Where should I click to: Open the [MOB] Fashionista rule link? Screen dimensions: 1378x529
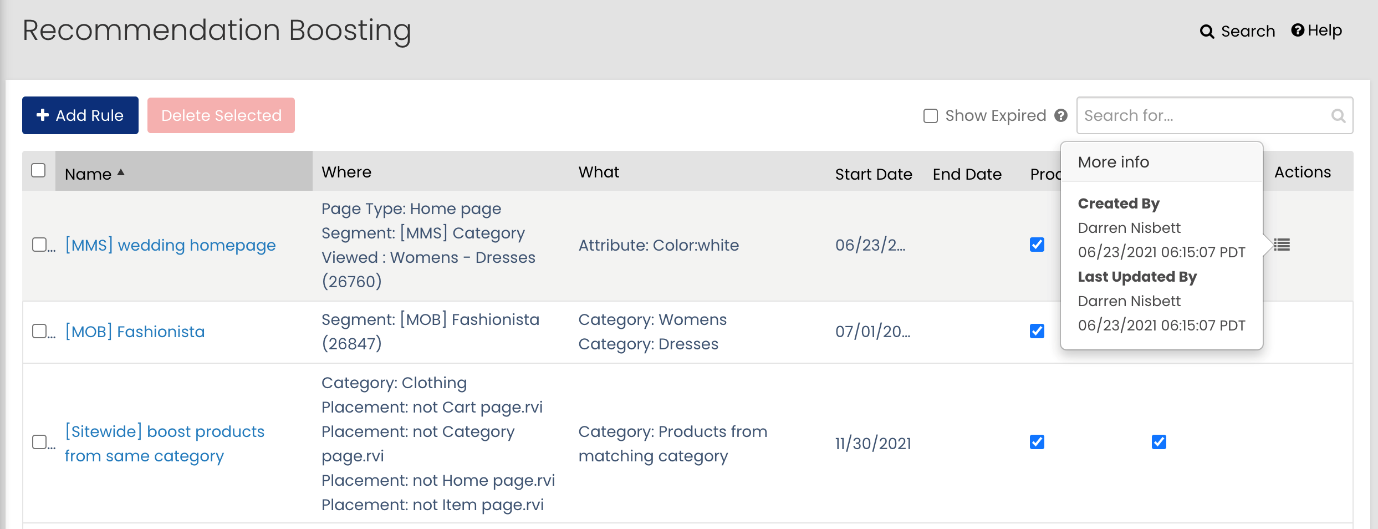(135, 331)
